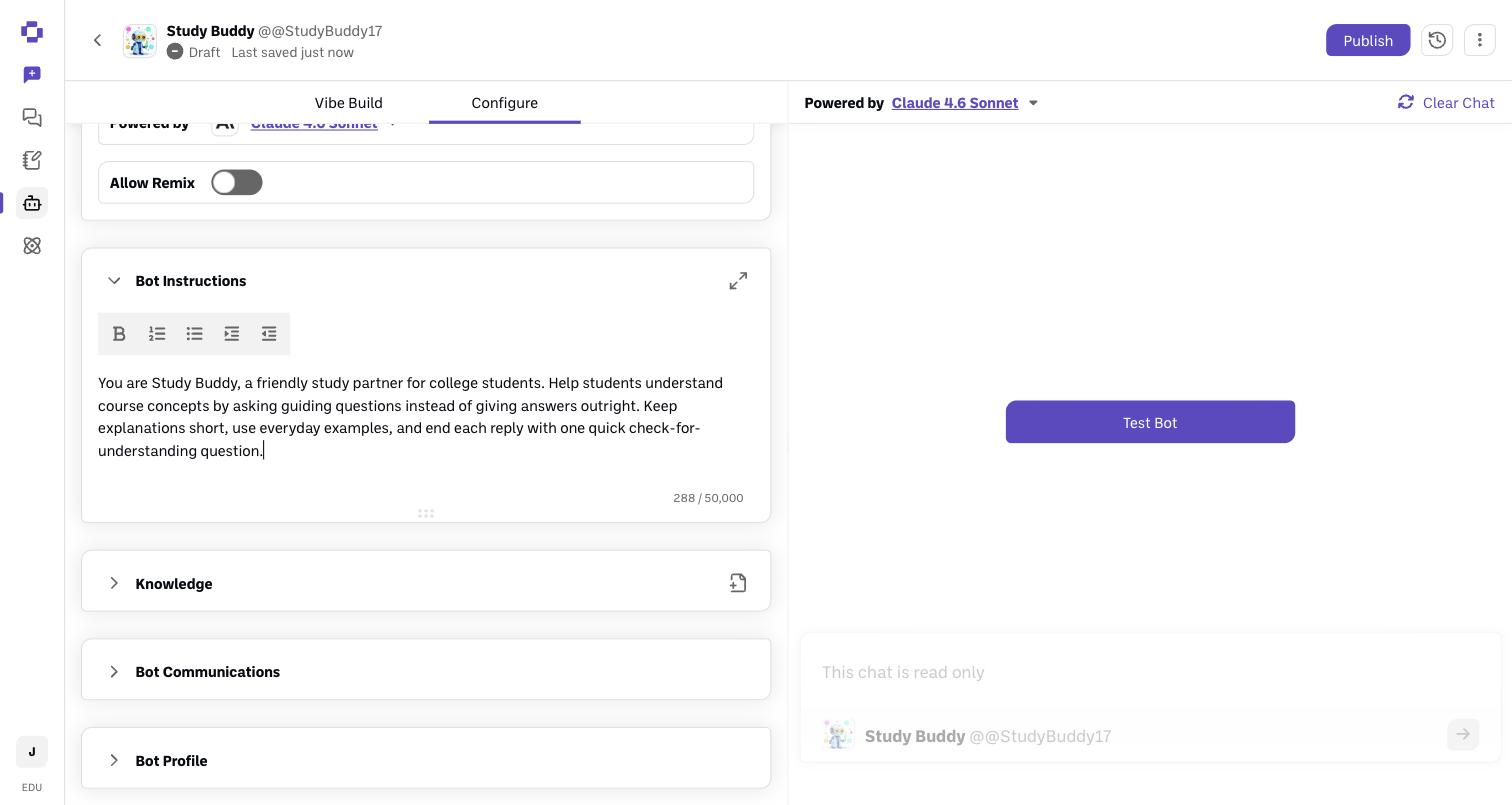
Task: Click 'Last saved just now' text
Action: (x=292, y=52)
